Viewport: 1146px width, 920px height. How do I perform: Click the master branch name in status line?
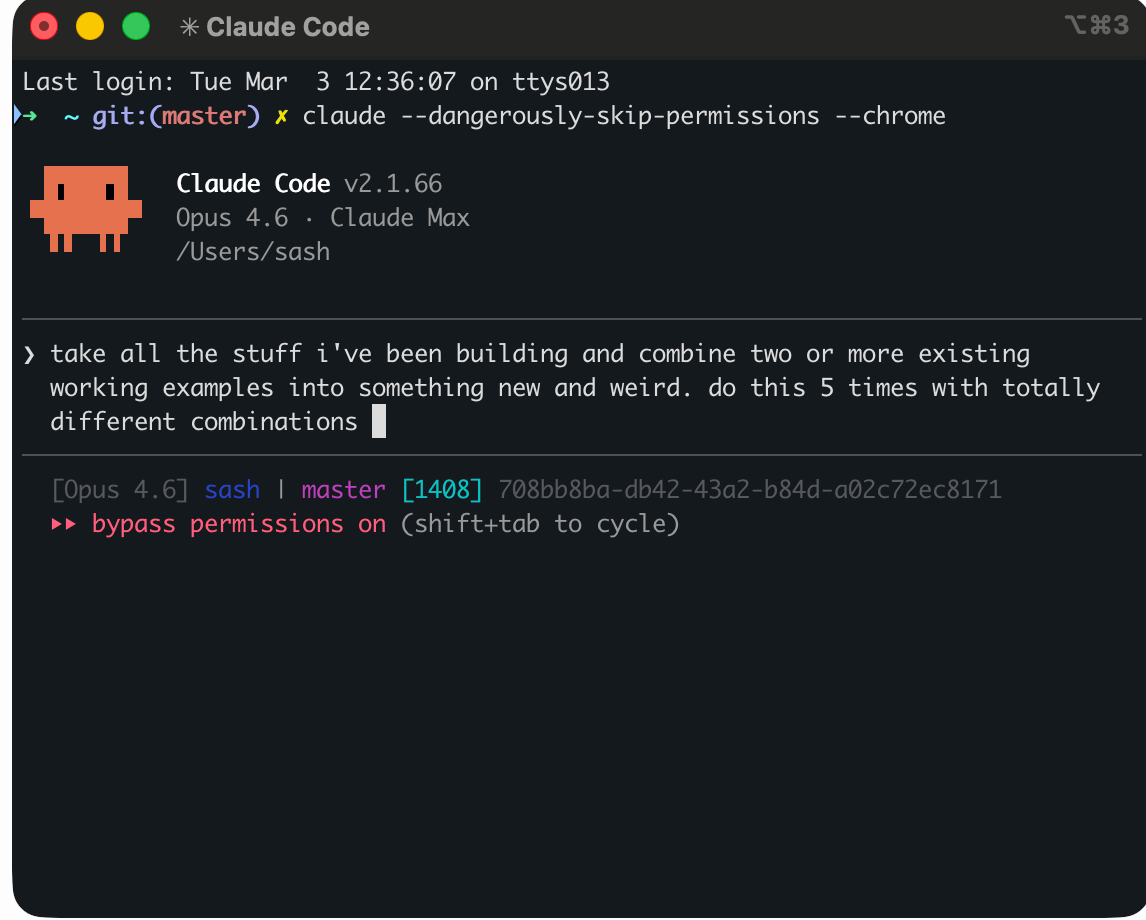[x=343, y=490]
